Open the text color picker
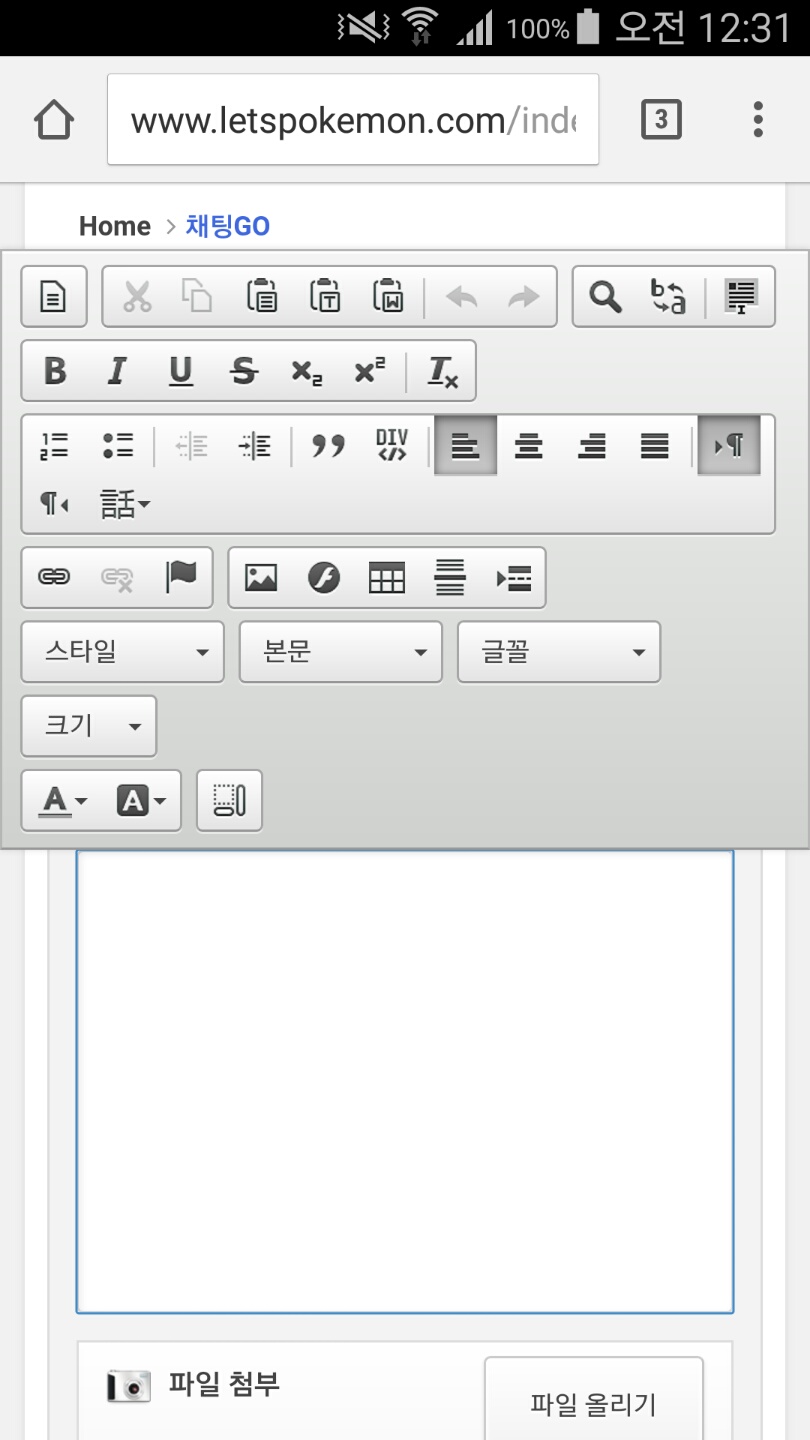This screenshot has width=810, height=1440. [64, 800]
